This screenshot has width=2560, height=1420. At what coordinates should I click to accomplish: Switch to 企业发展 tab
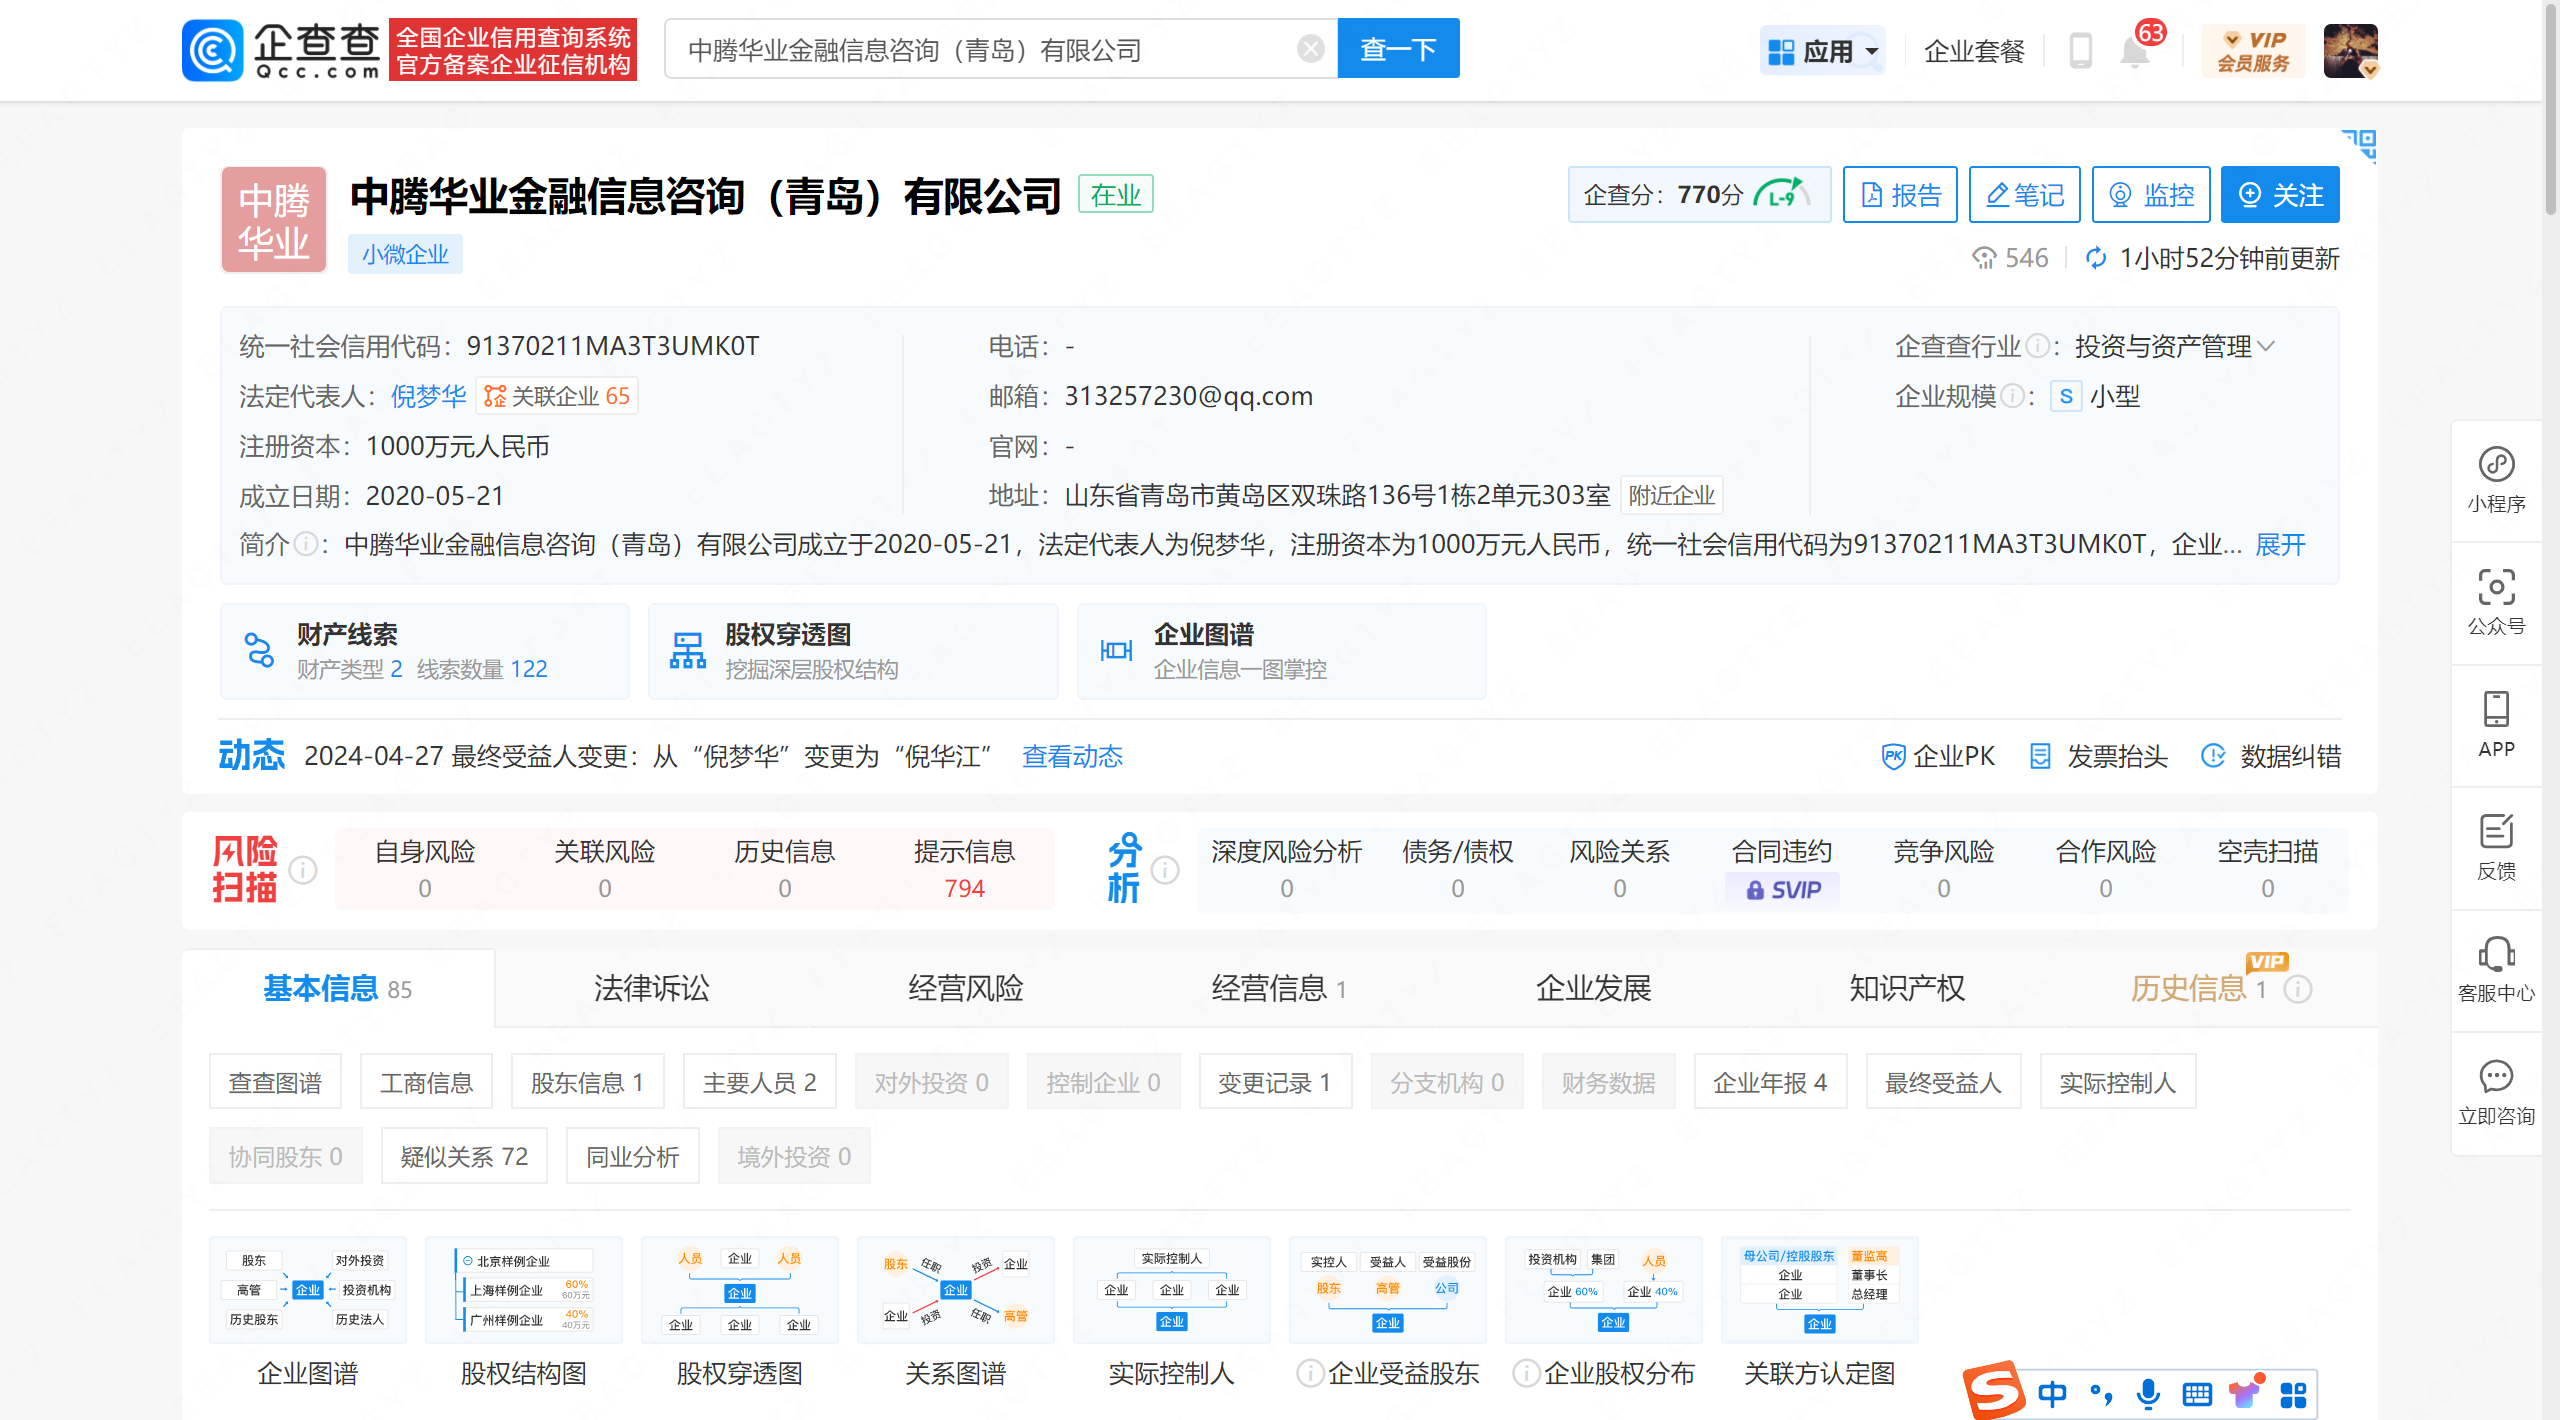click(x=1594, y=988)
